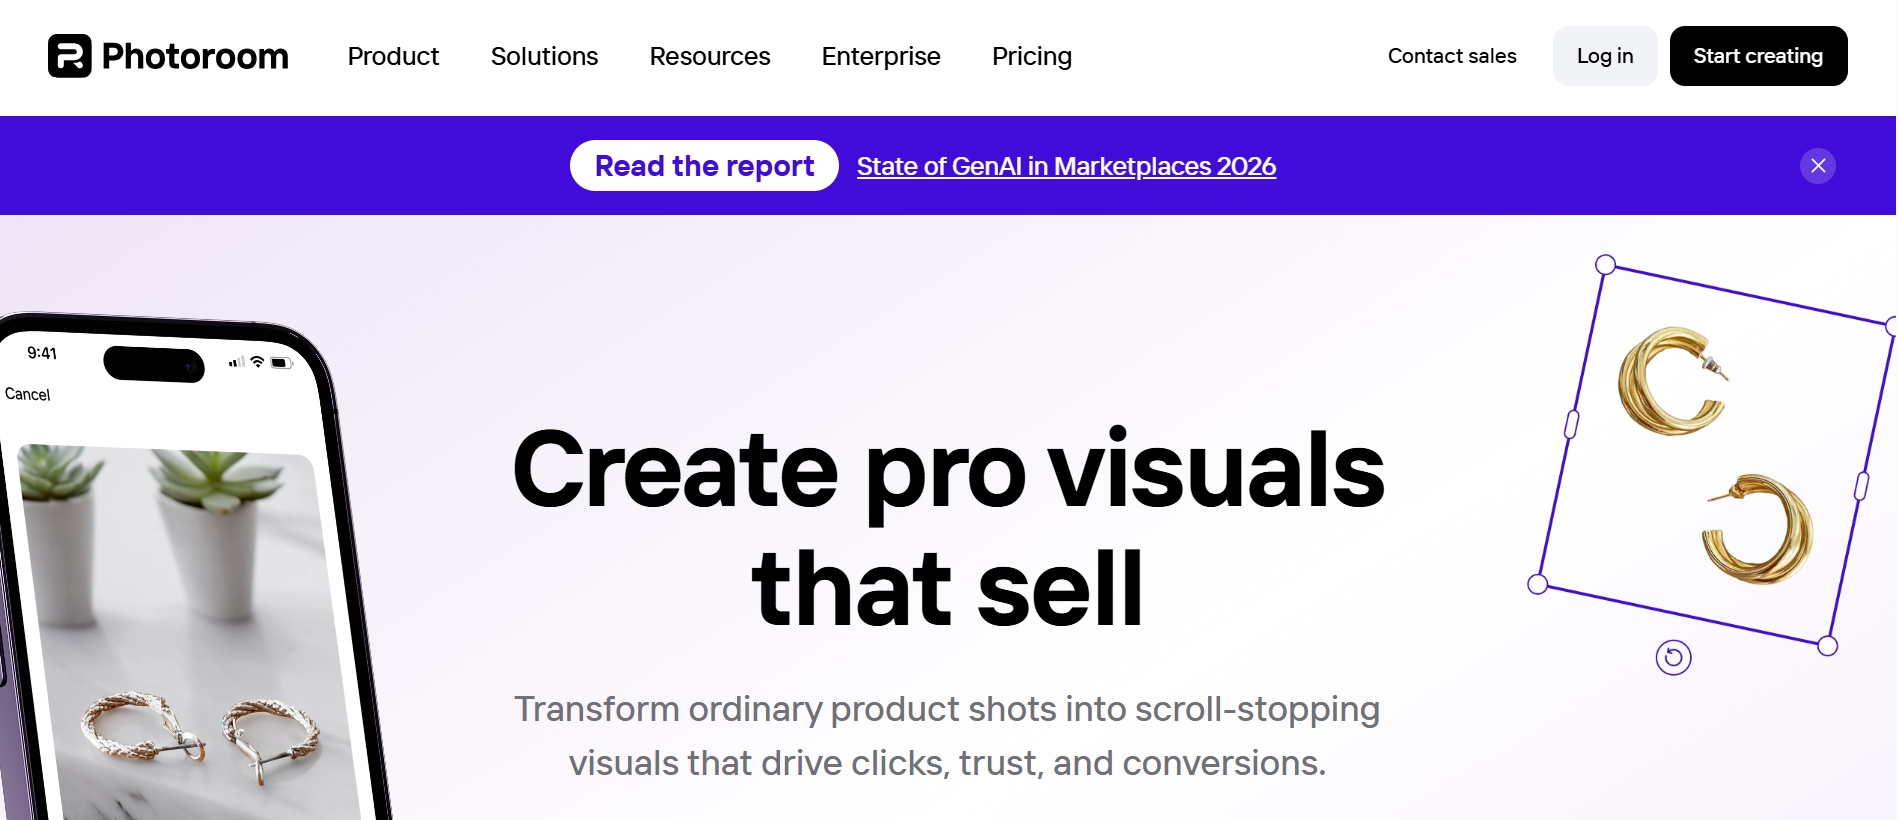
Task: Click the right edge resize handle
Action: 1861,486
